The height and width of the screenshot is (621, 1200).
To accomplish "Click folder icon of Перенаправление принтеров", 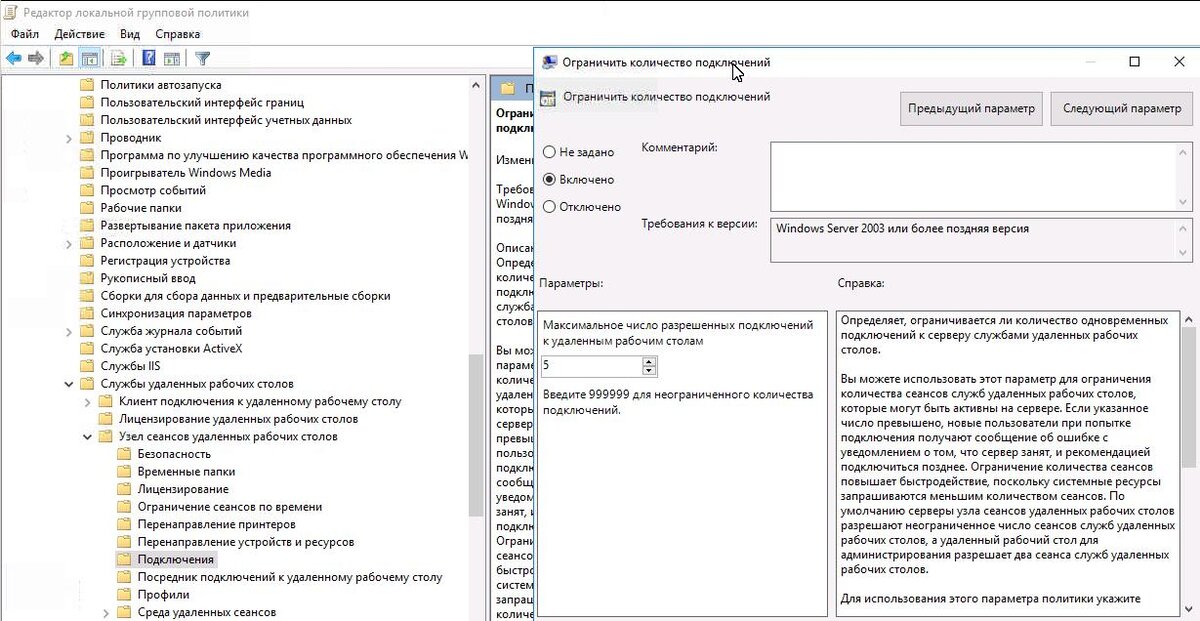I will [124, 524].
